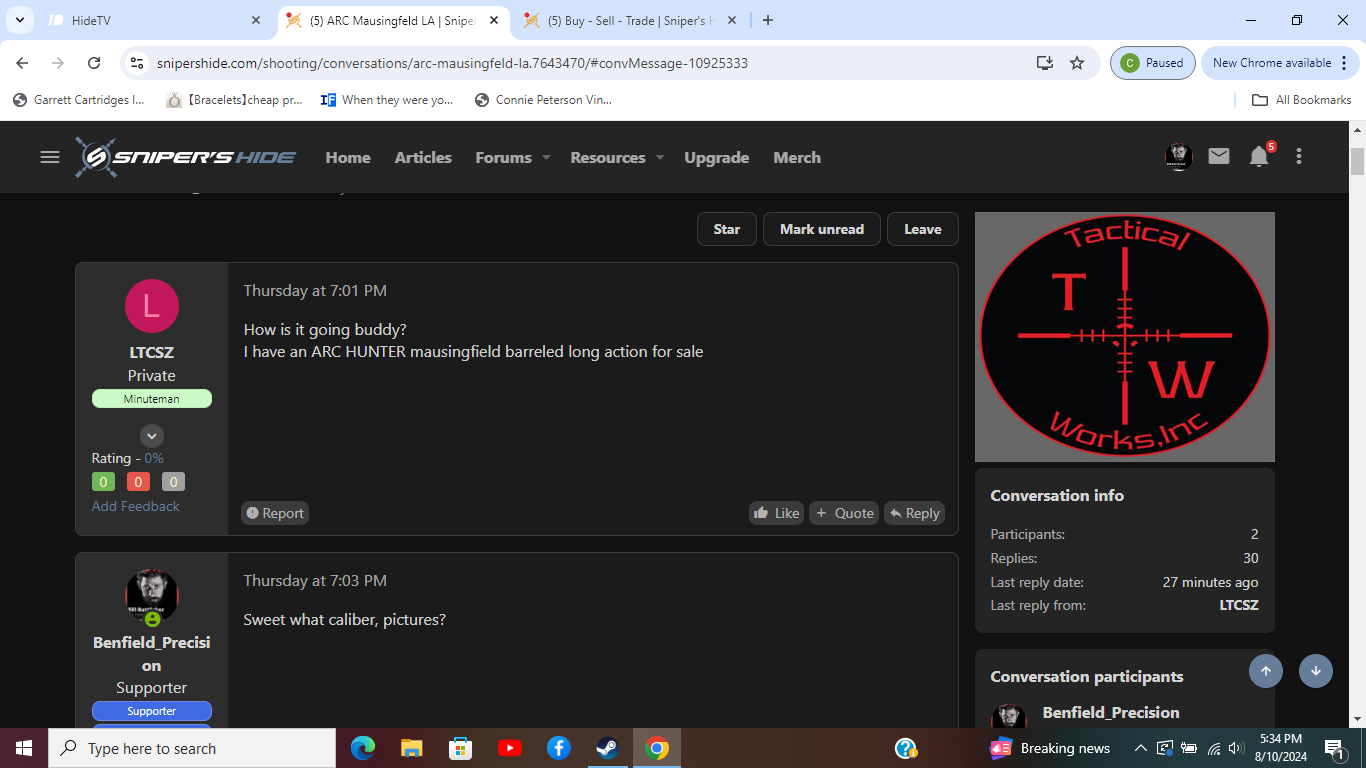The image size is (1366, 768).
Task: Like LTCSZ's message
Action: pos(776,513)
